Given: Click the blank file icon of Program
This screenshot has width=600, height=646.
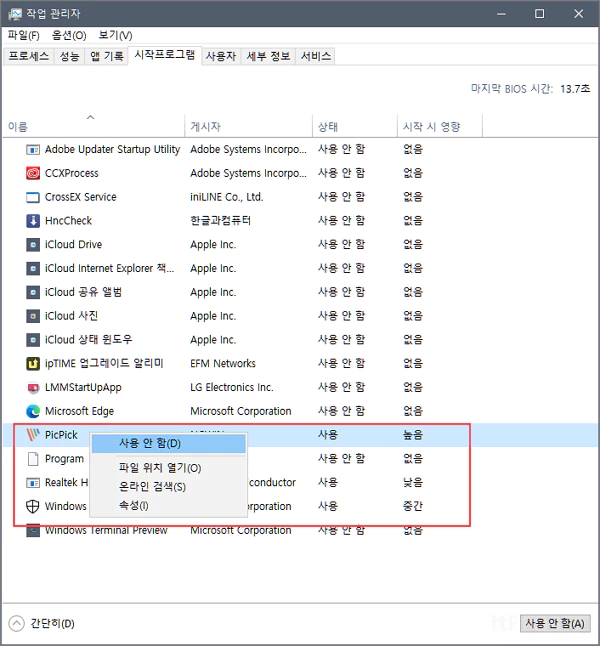Looking at the screenshot, I should pos(33,459).
